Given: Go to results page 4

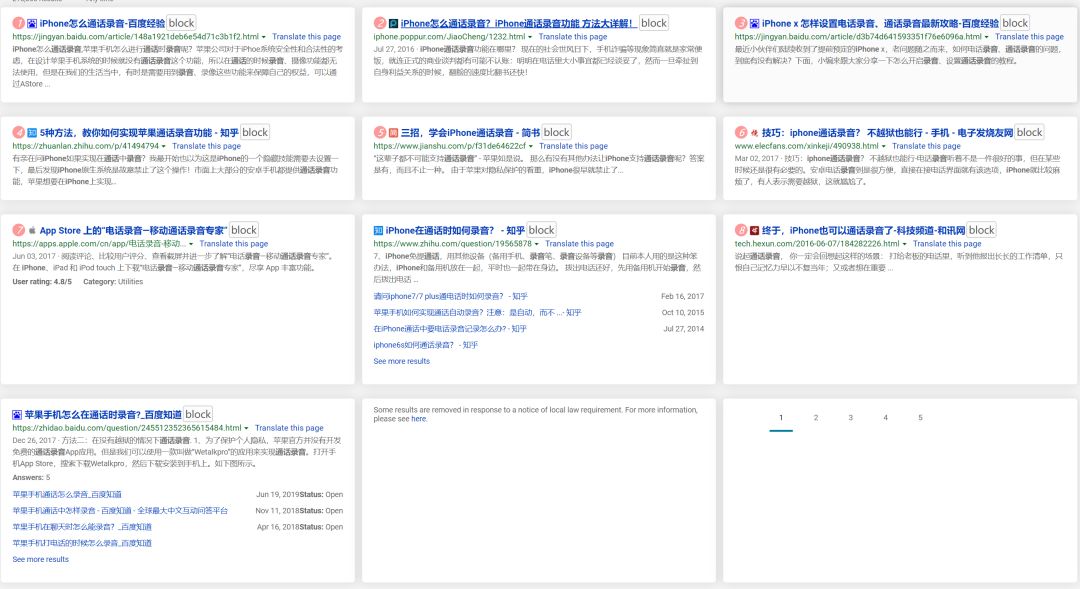Looking at the screenshot, I should [886, 417].
